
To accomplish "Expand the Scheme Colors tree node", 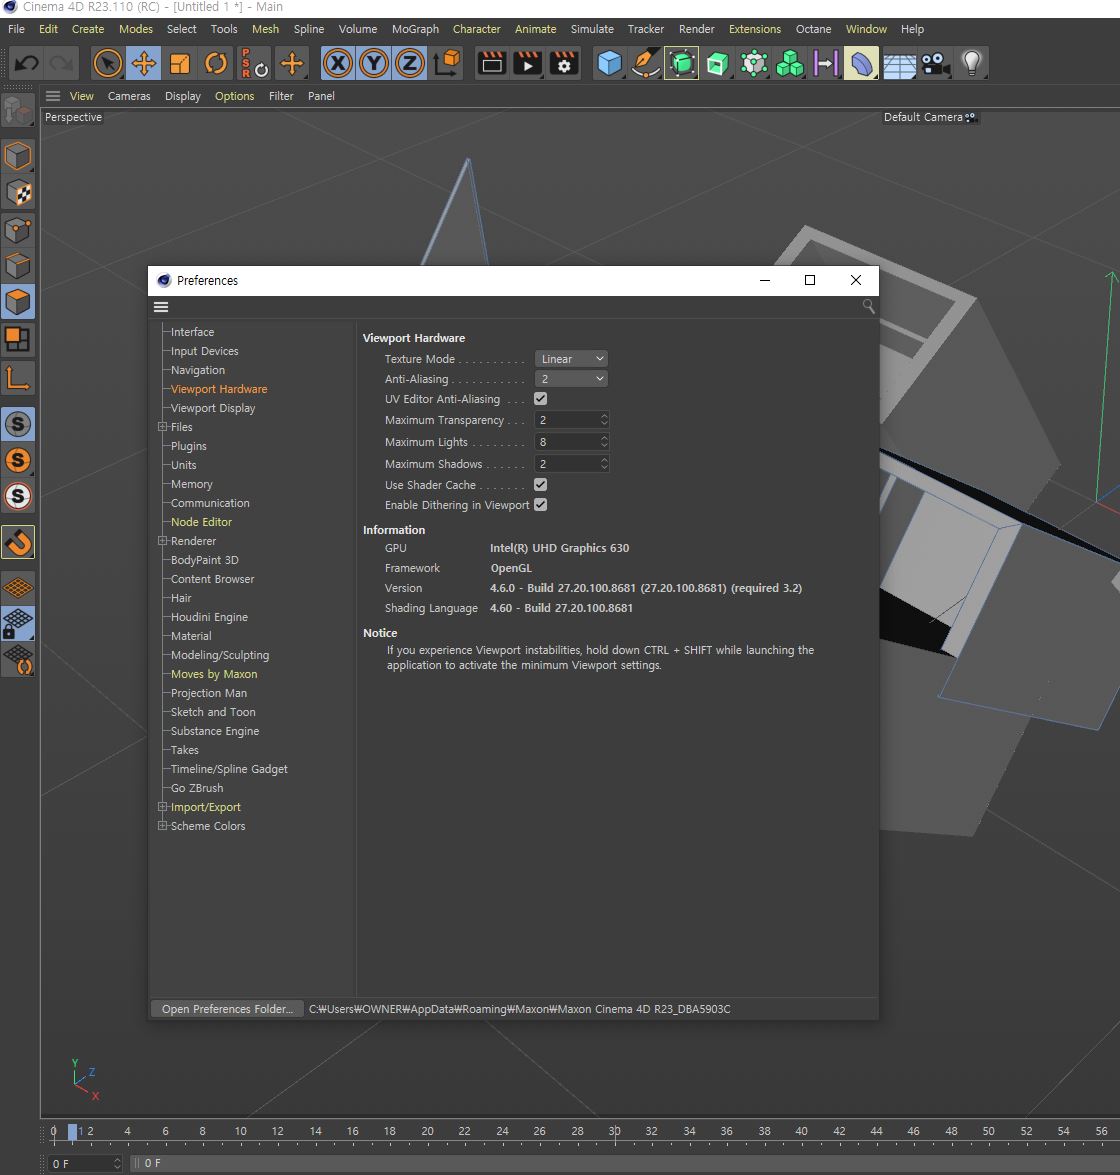I will 162,825.
